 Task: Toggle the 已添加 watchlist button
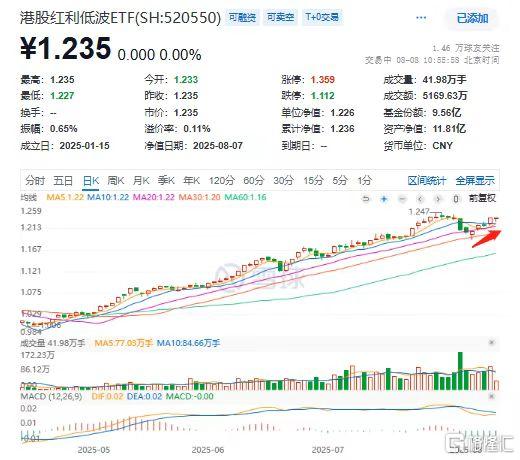(472, 18)
